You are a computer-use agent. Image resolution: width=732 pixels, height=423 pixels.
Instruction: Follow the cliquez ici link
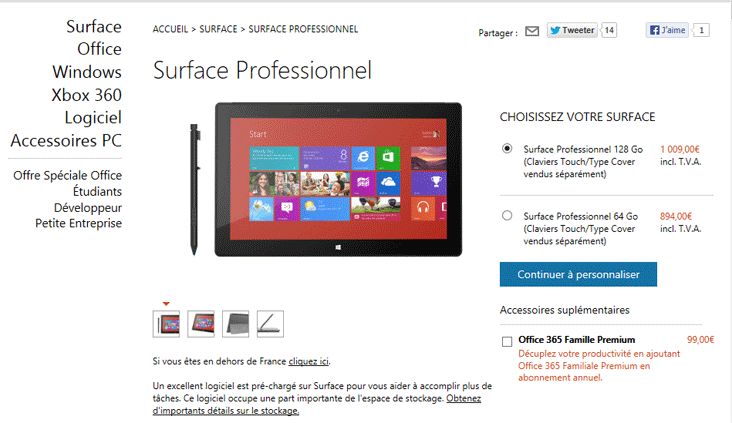[309, 361]
